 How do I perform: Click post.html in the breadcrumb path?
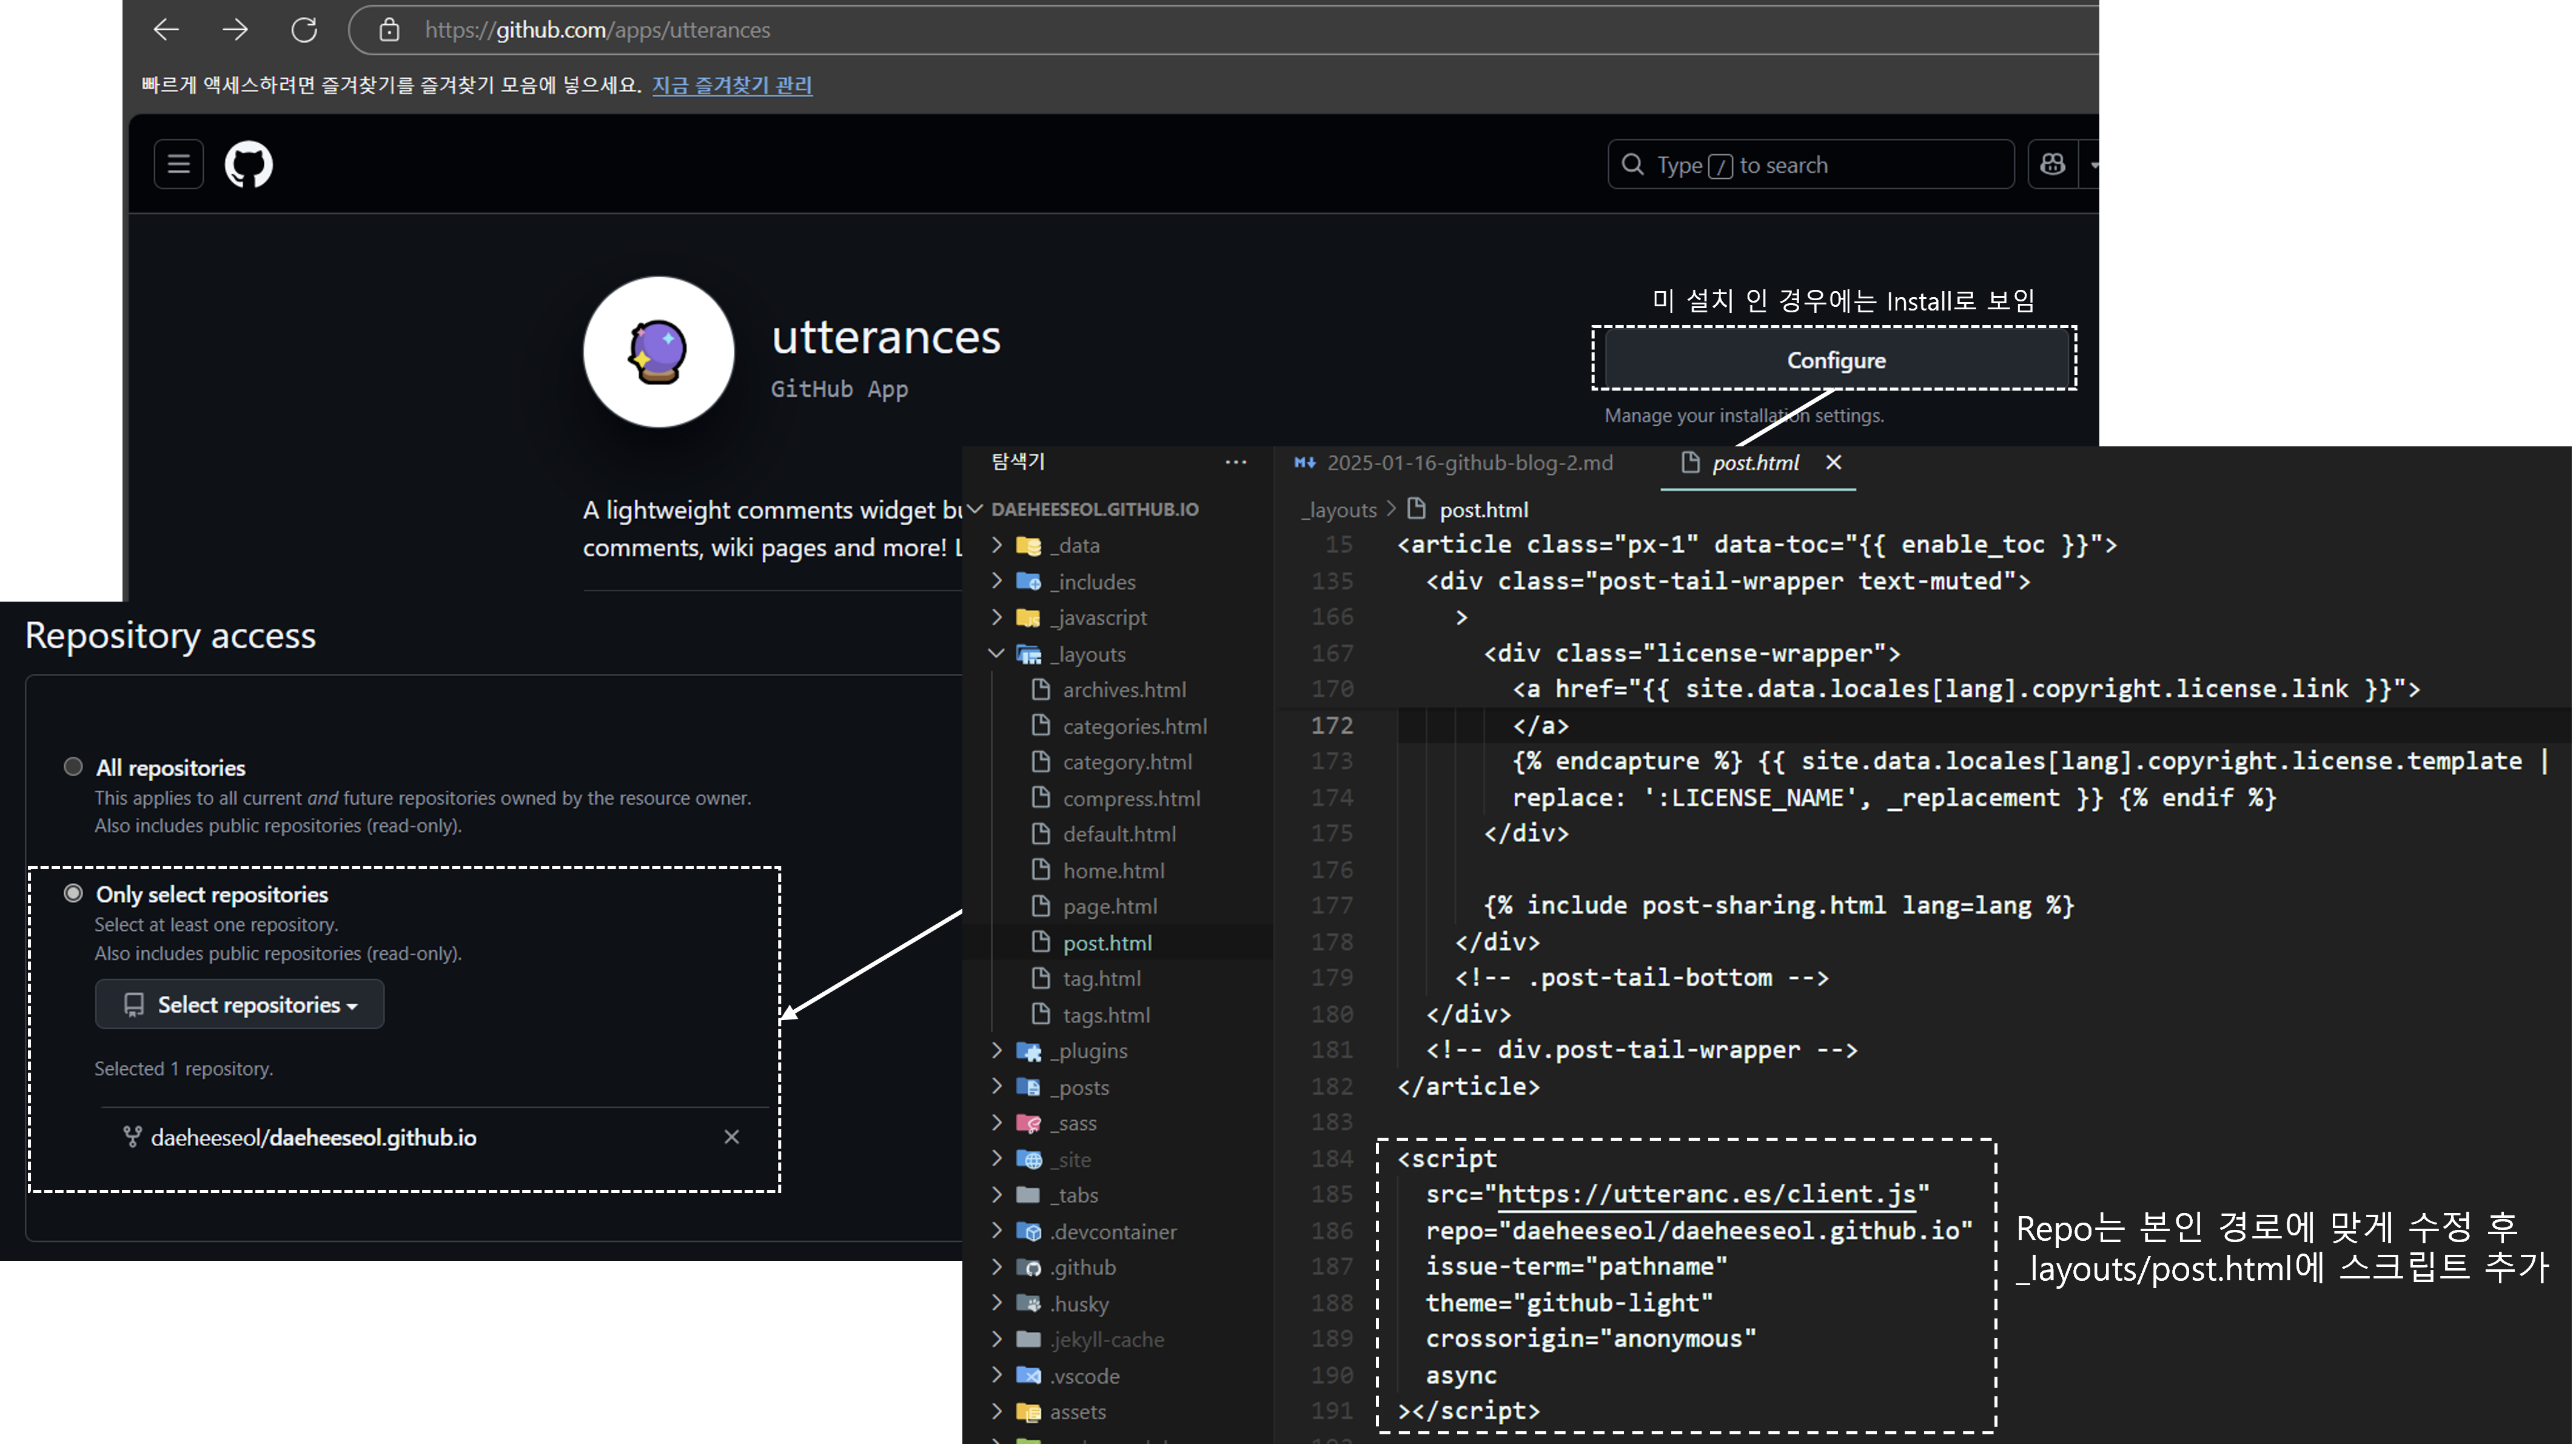1483,509
